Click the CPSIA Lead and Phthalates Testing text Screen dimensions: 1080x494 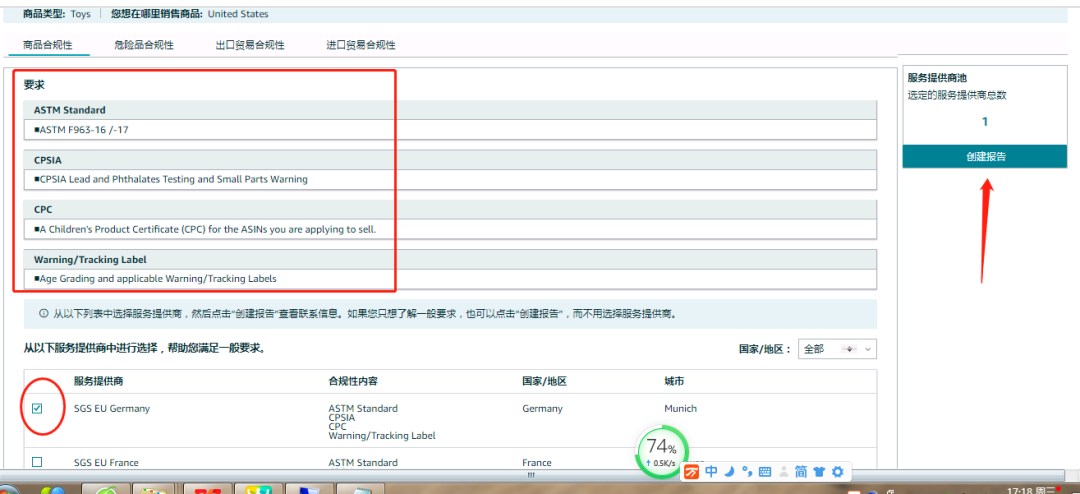pos(171,179)
